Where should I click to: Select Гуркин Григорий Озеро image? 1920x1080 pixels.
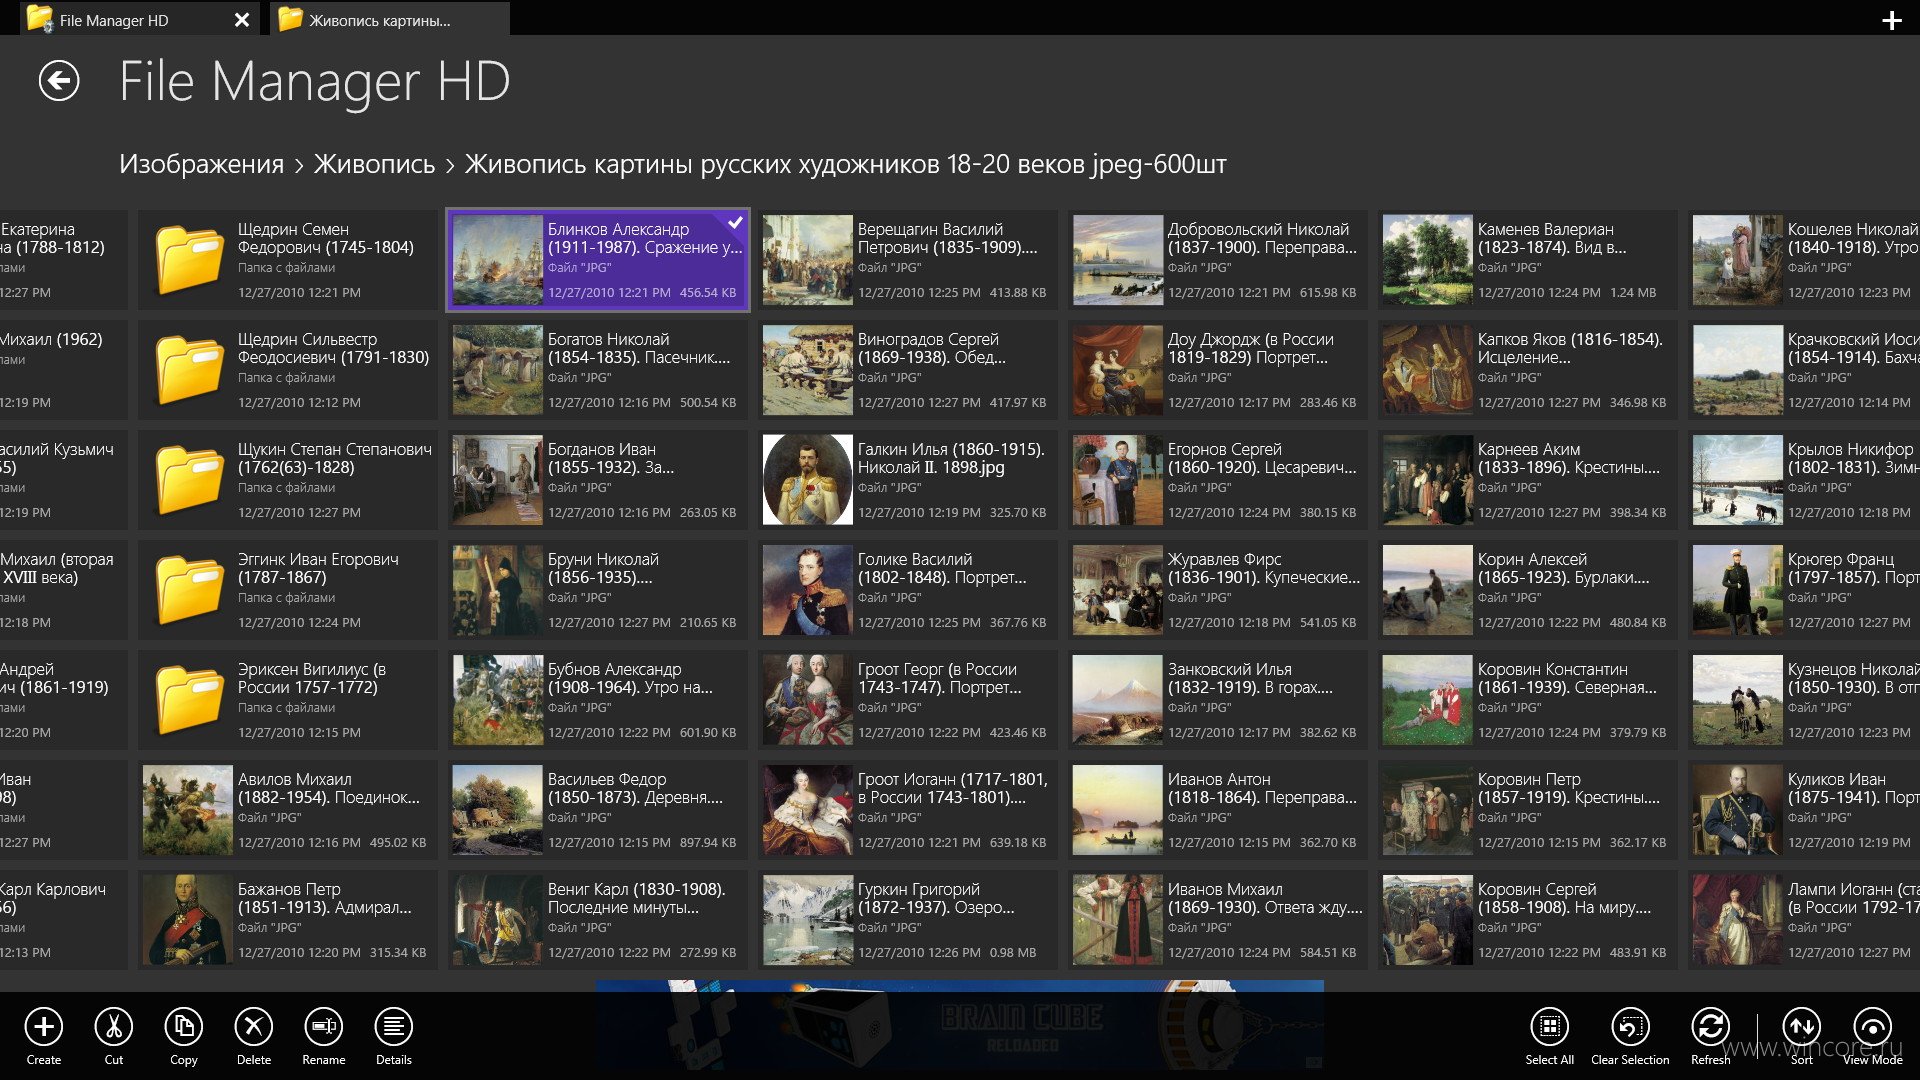[908, 920]
